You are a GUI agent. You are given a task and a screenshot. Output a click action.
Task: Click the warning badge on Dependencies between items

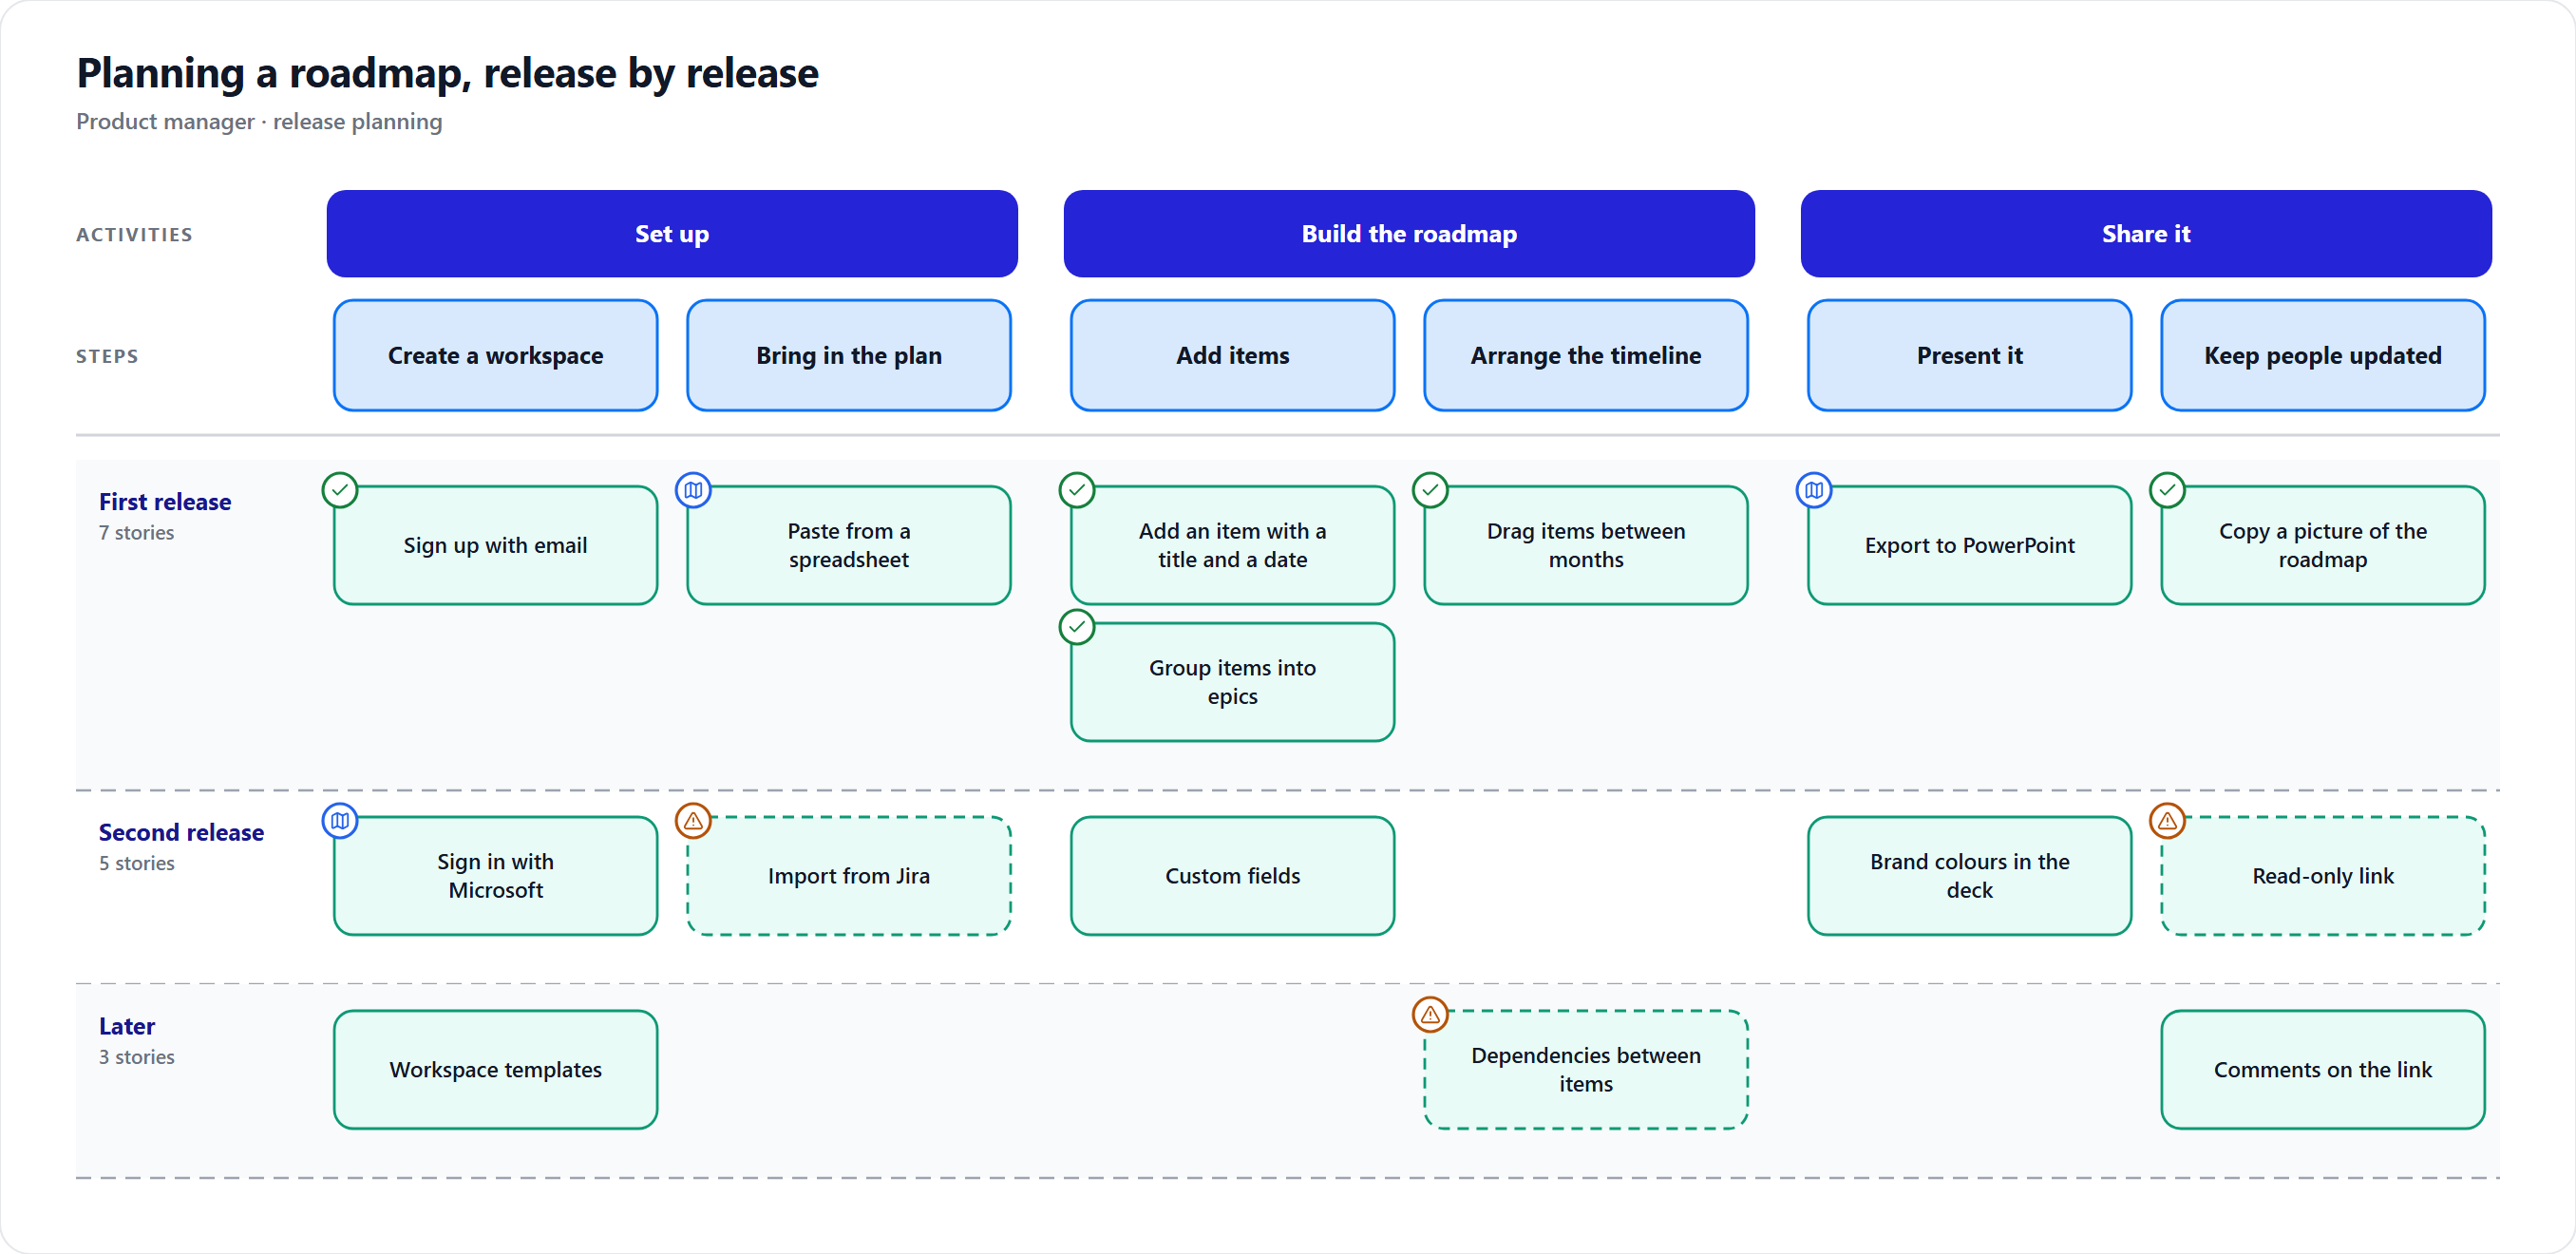pos(1430,1015)
